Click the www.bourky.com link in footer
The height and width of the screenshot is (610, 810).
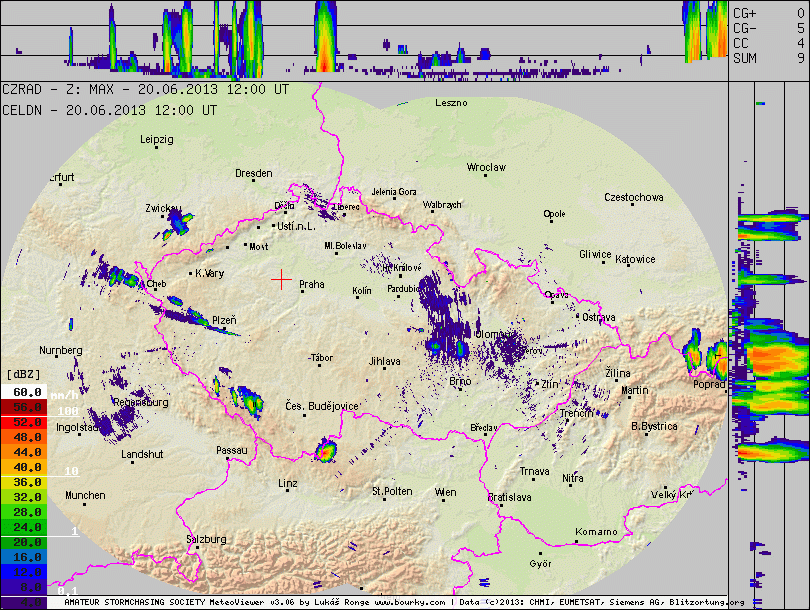pyautogui.click(x=409, y=603)
